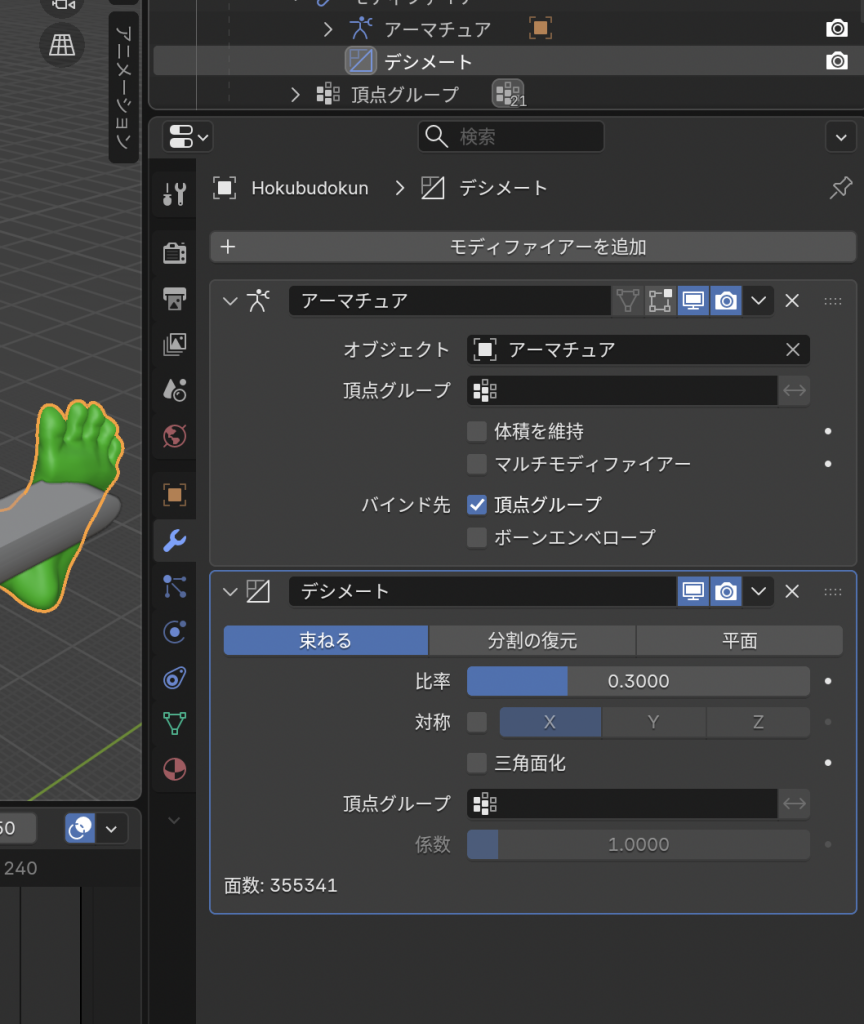Open the Object Data green triangle tab
This screenshot has width=864, height=1024.
pos(174,723)
